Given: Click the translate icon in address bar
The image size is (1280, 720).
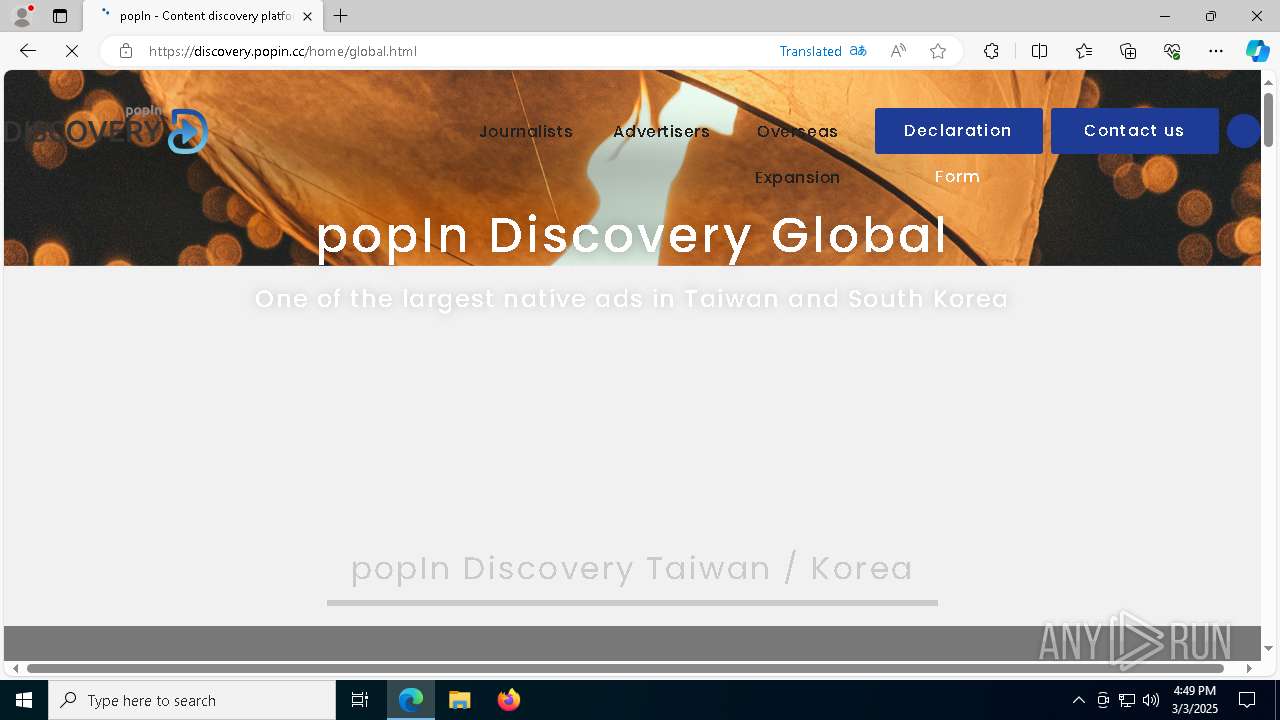Looking at the screenshot, I should tap(858, 51).
